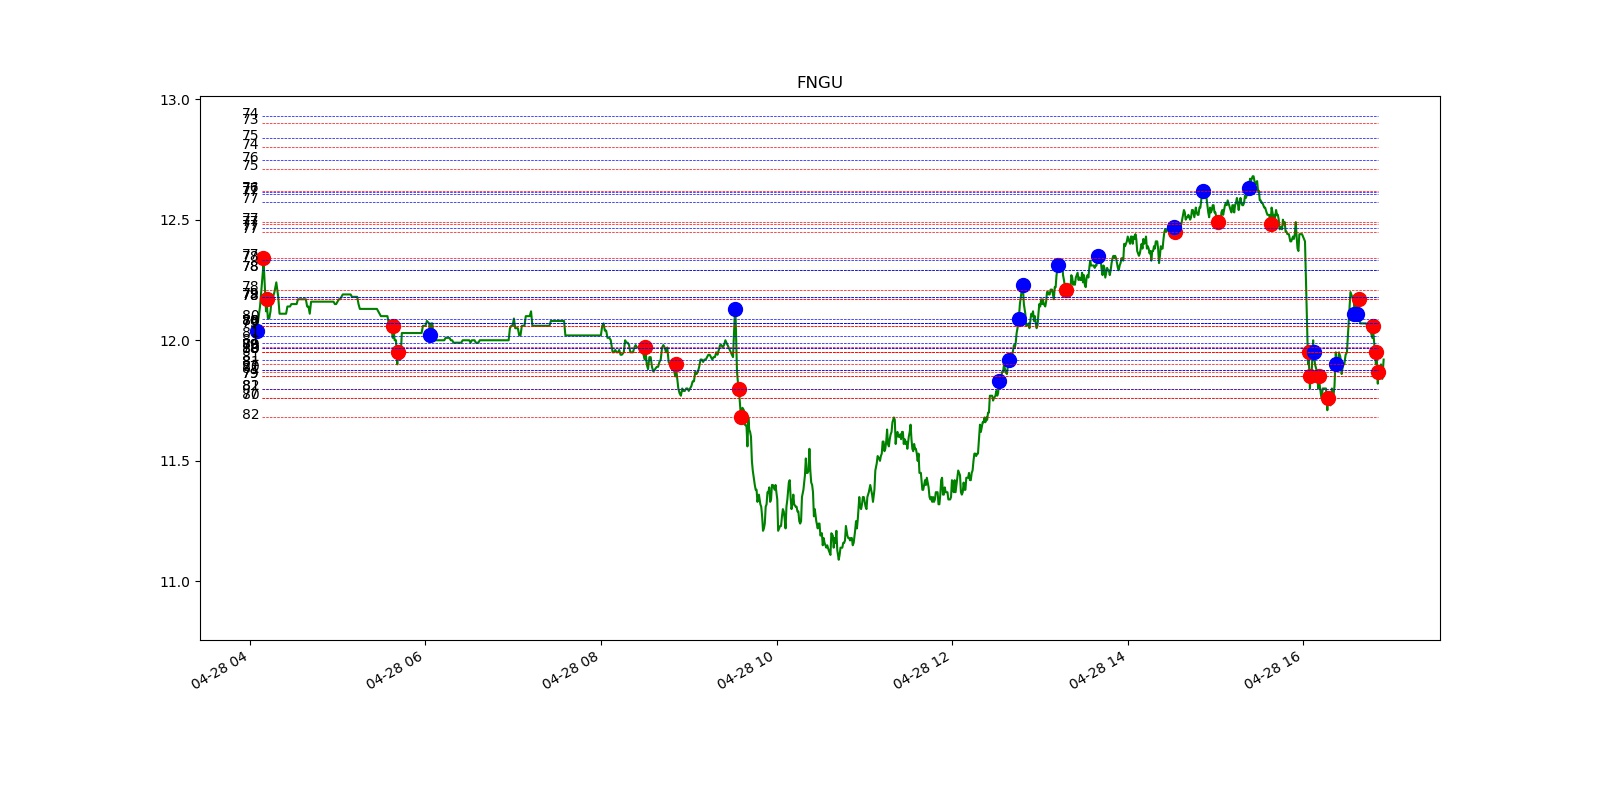This screenshot has width=1600, height=800.
Task: Select the lowest red marker after 16:00
Action: click(1328, 398)
